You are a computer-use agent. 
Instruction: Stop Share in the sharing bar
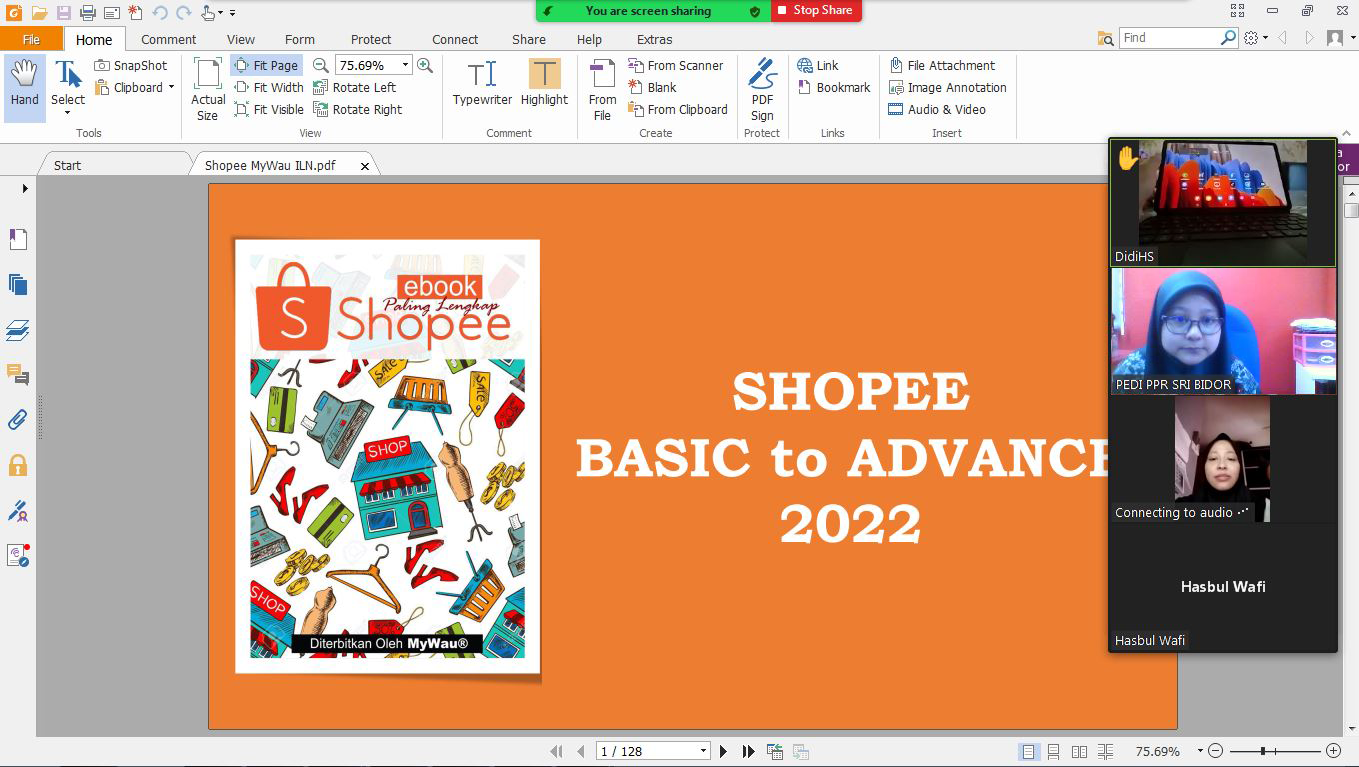click(x=815, y=11)
